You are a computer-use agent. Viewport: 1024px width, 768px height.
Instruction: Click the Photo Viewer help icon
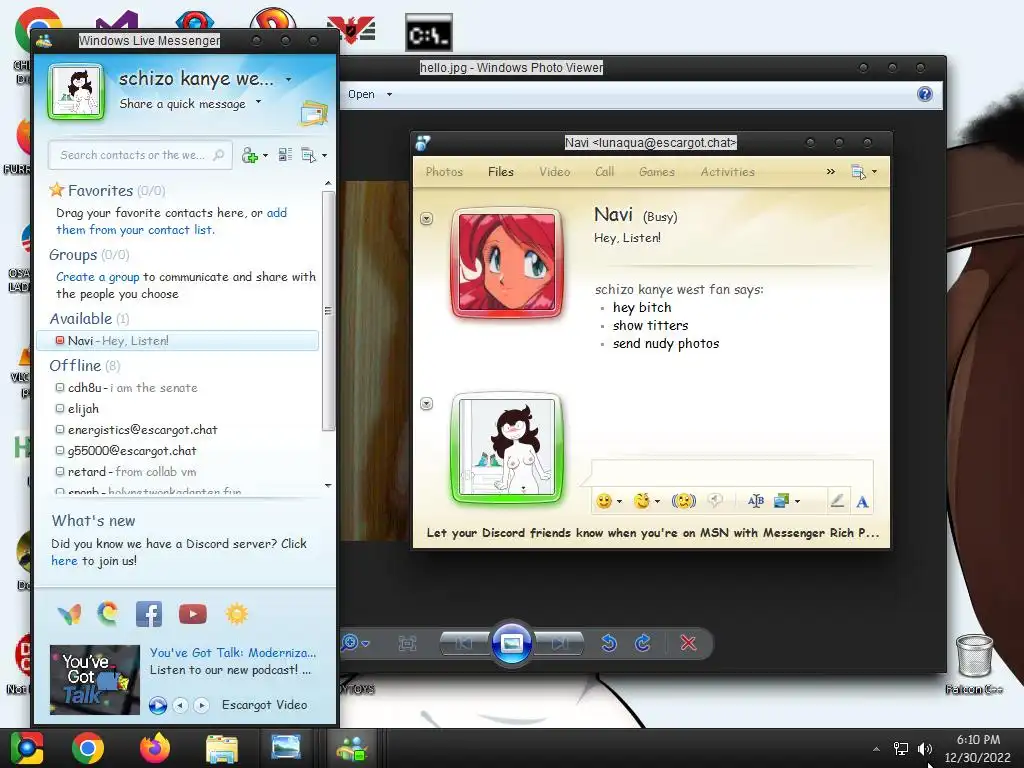point(925,94)
